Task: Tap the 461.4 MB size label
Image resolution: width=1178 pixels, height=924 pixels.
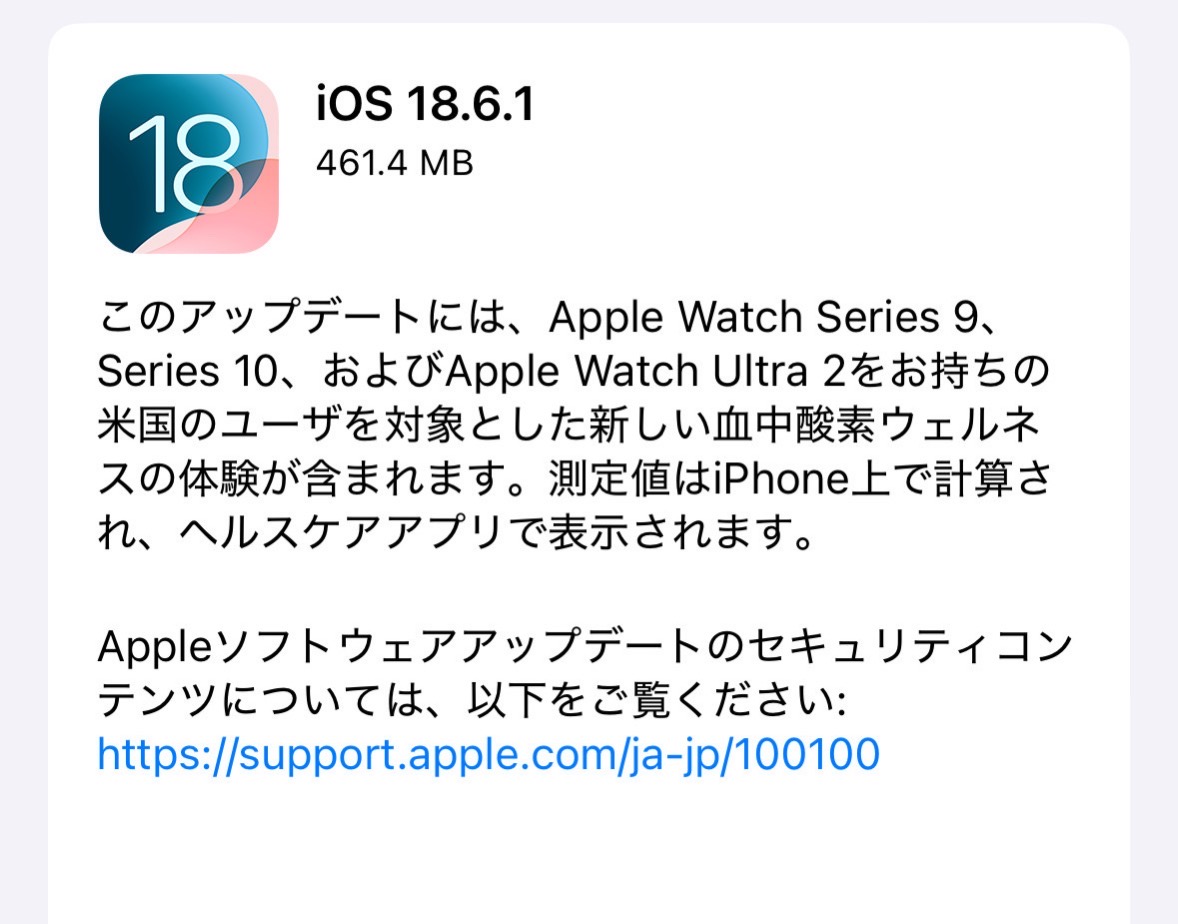Action: 394,163
